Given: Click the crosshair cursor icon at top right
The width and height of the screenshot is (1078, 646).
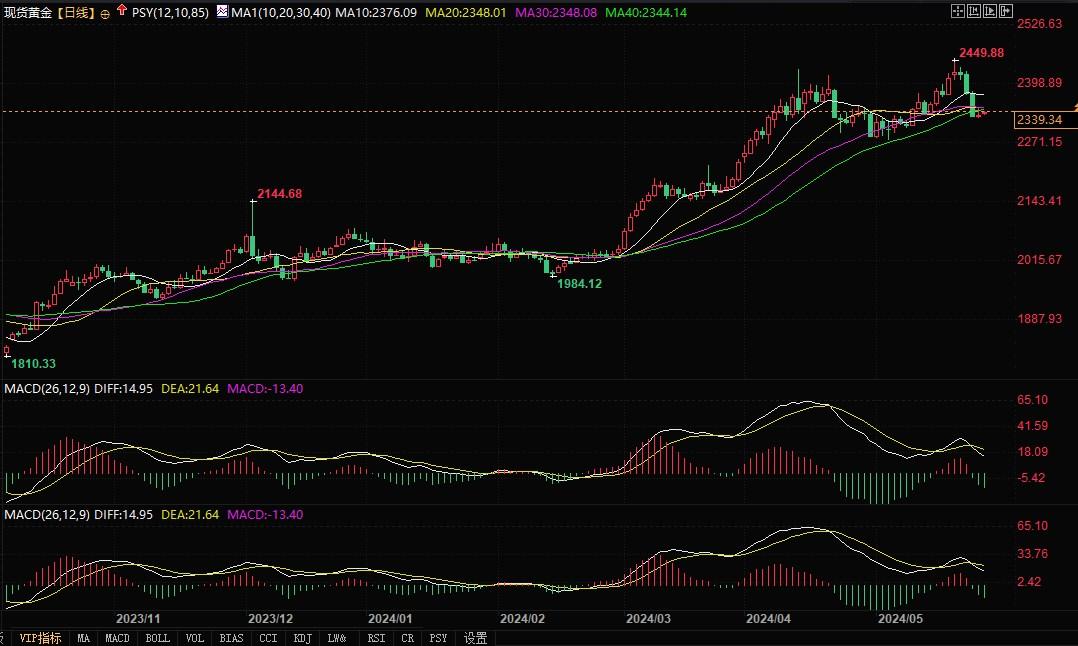Looking at the screenshot, I should (x=958, y=10).
